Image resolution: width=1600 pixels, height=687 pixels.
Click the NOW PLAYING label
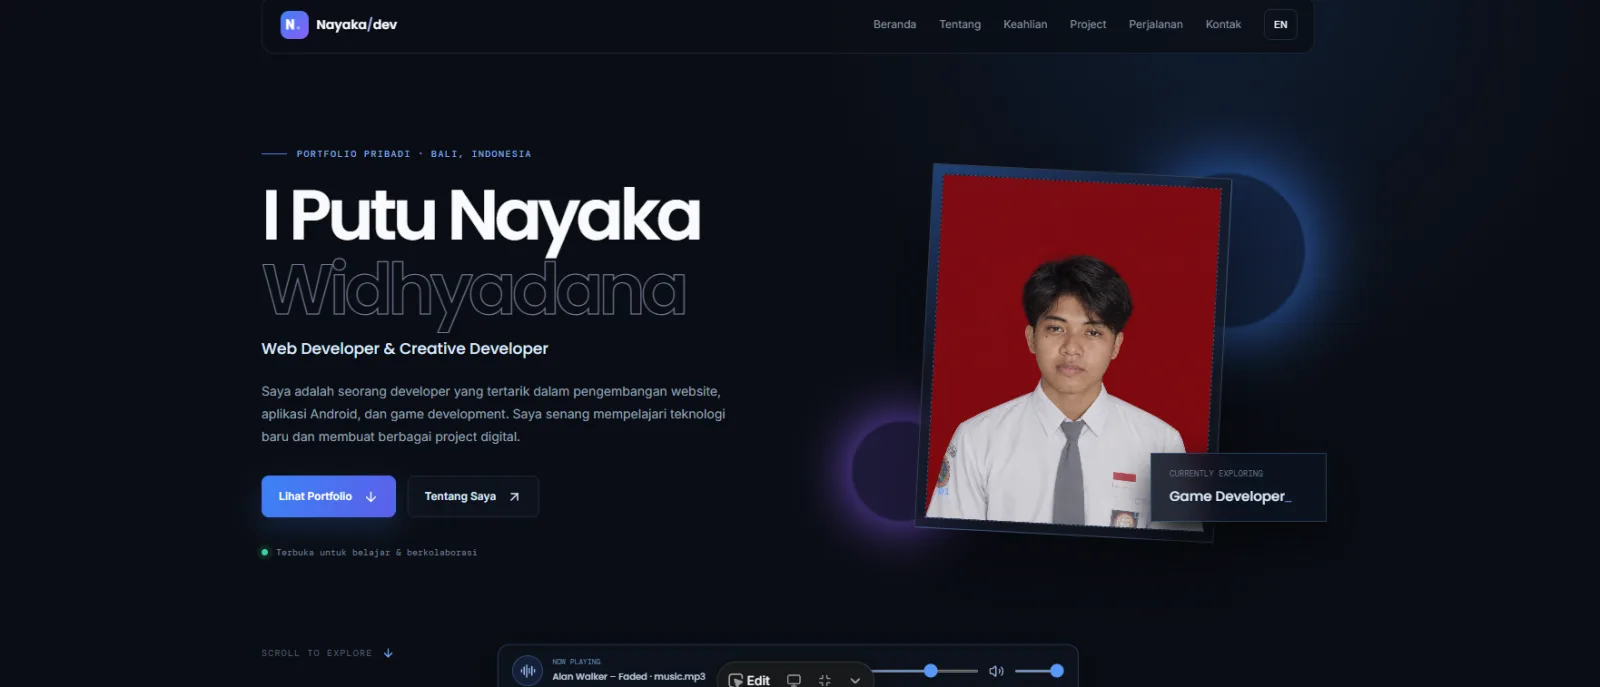click(x=576, y=662)
